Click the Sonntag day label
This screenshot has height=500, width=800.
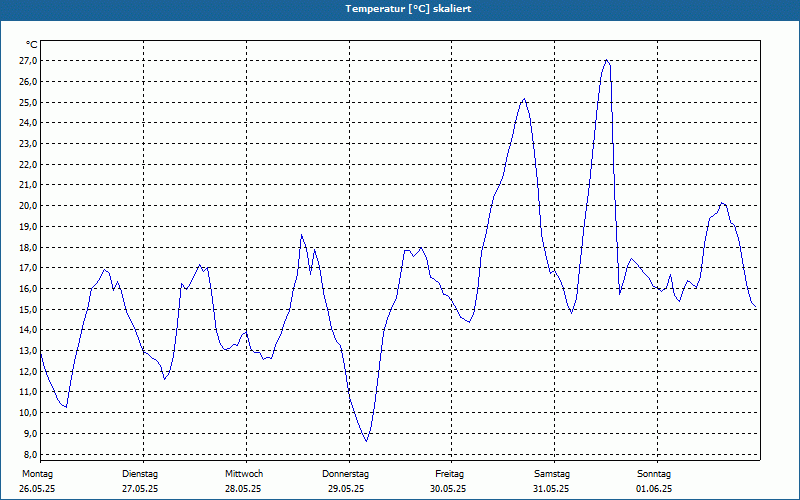[654, 474]
